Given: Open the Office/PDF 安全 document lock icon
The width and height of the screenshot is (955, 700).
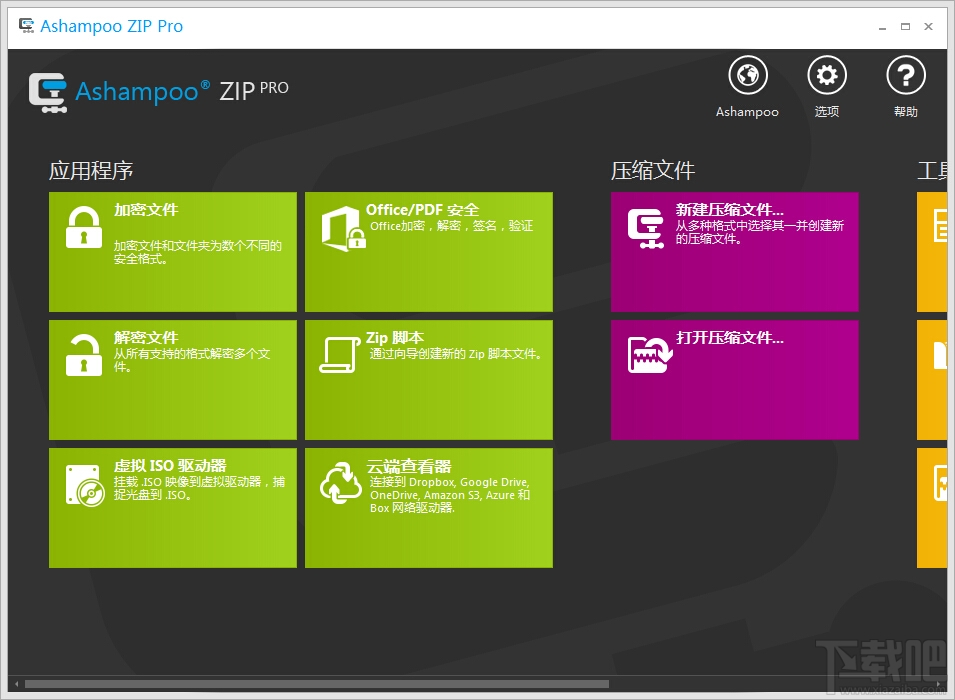Looking at the screenshot, I should point(344,228).
